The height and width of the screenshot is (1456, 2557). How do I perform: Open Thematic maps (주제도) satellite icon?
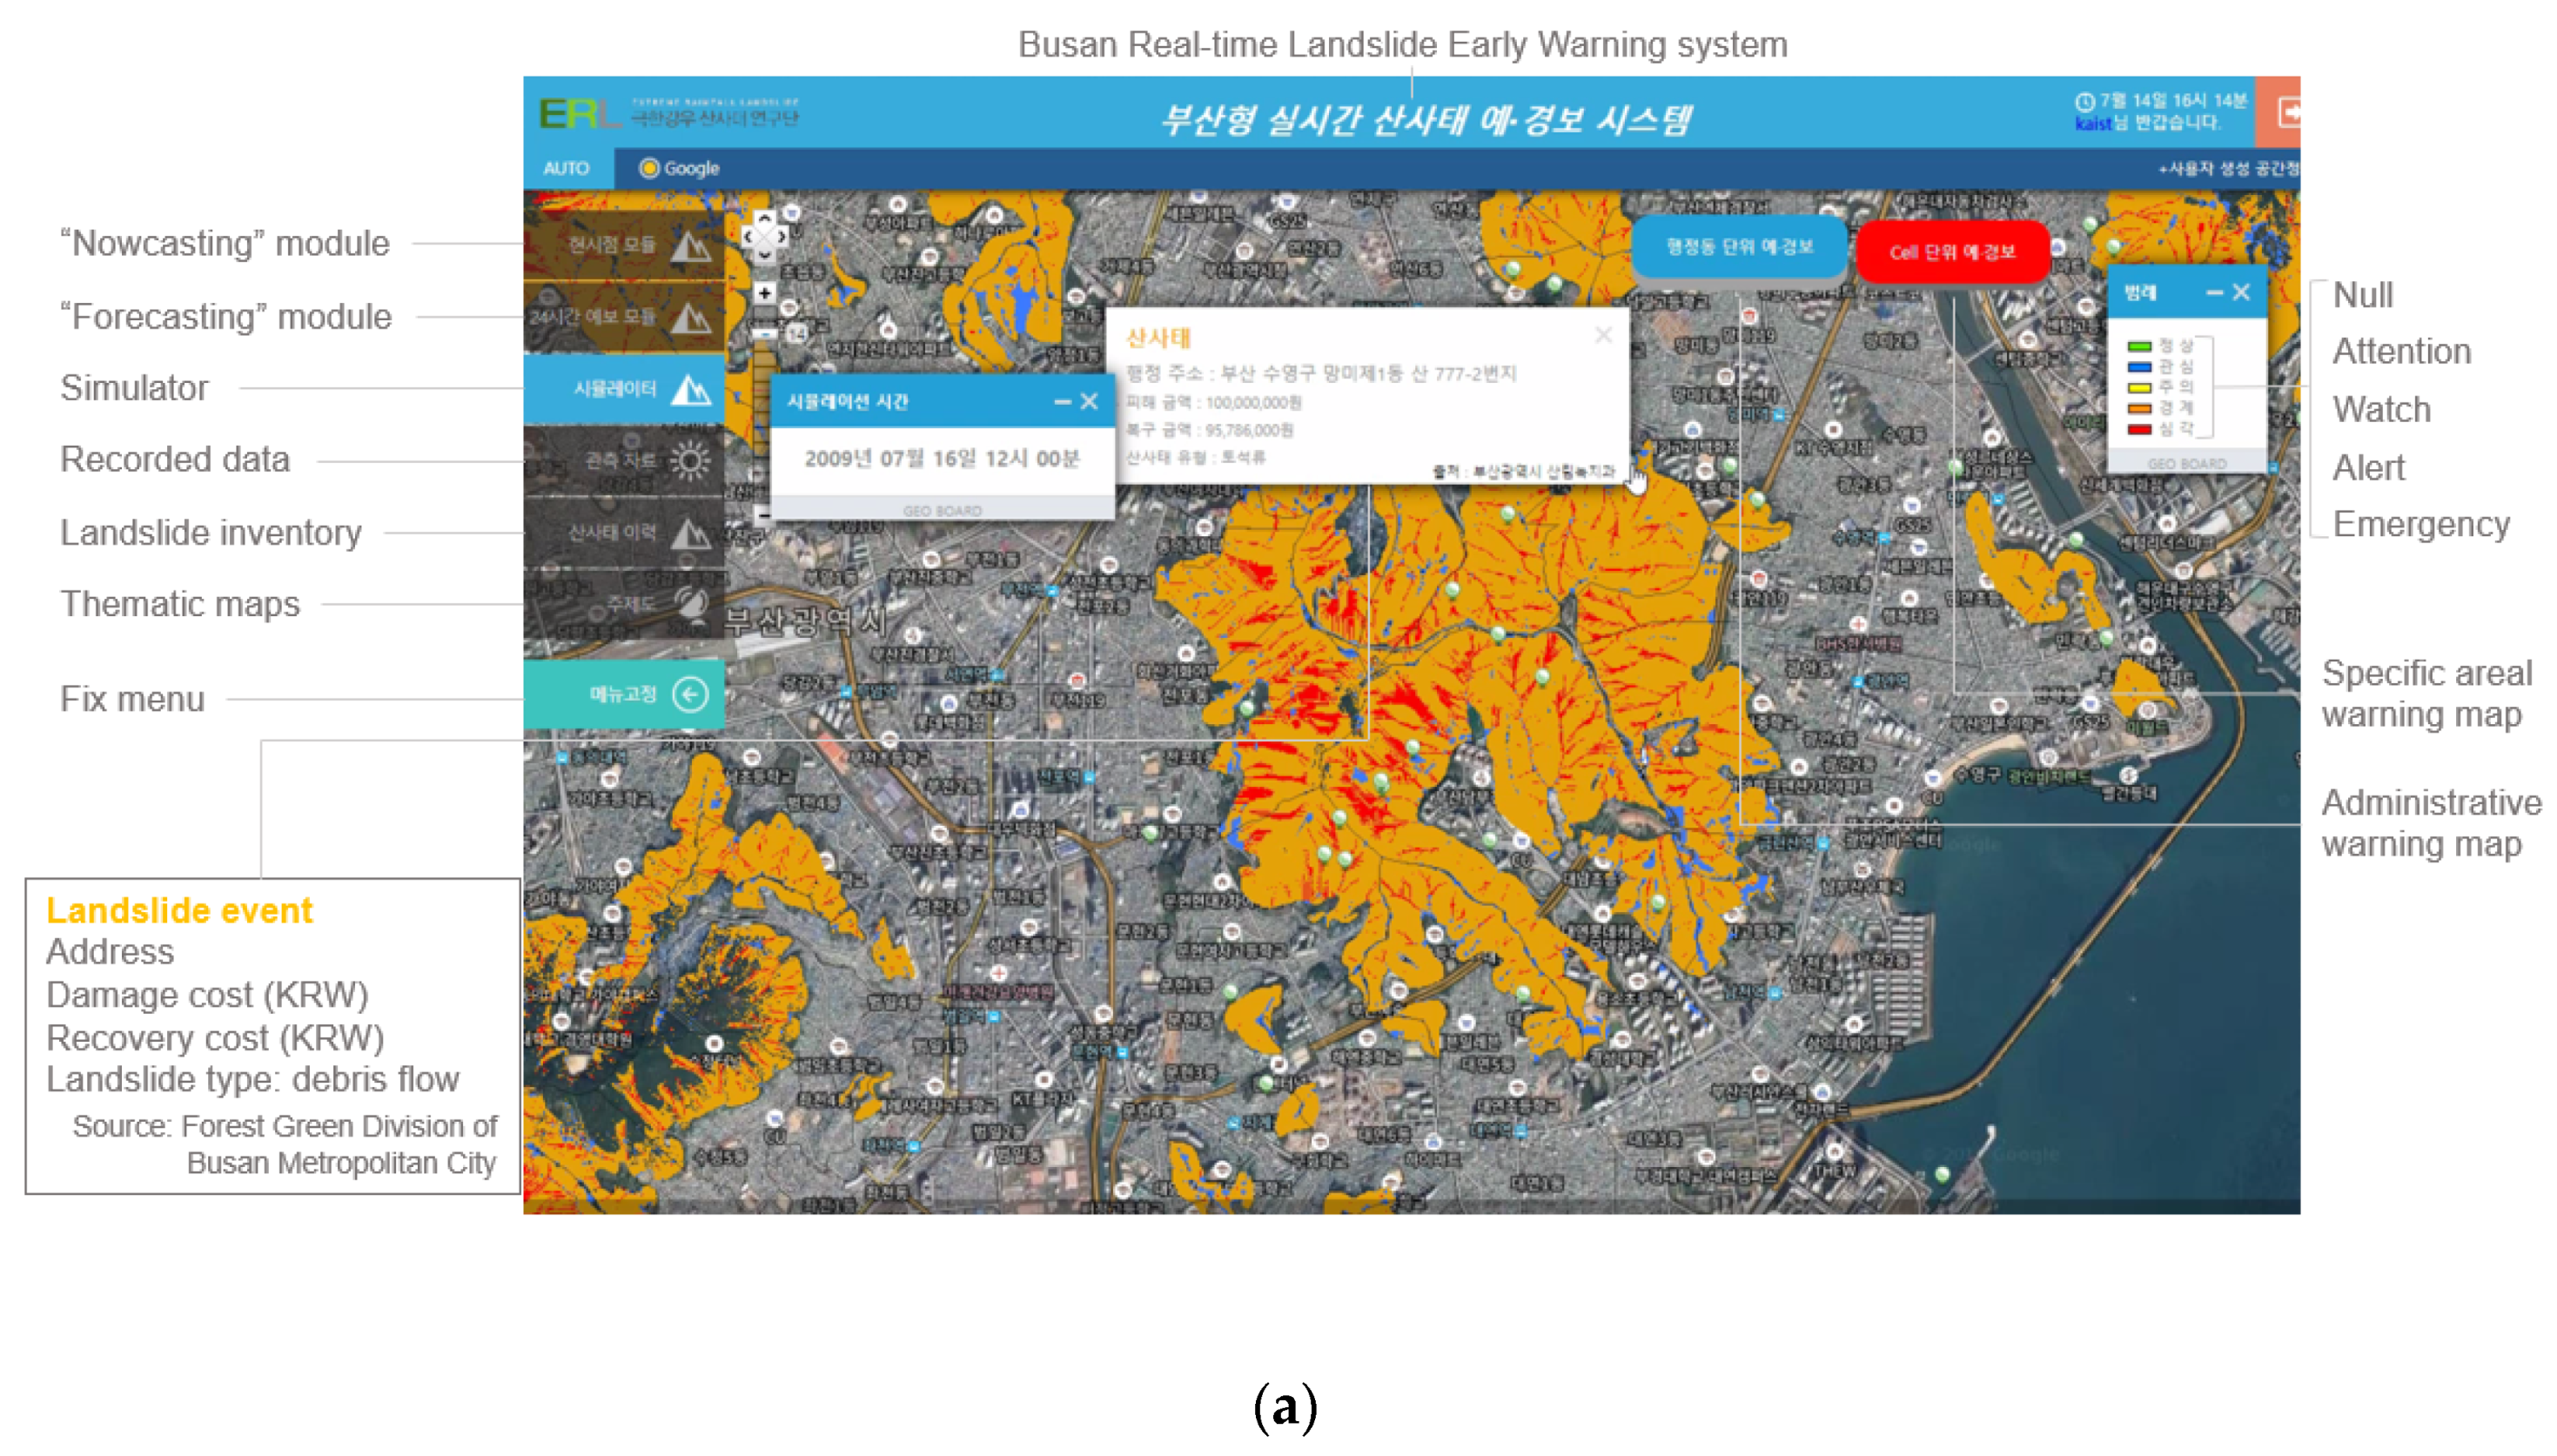click(690, 603)
